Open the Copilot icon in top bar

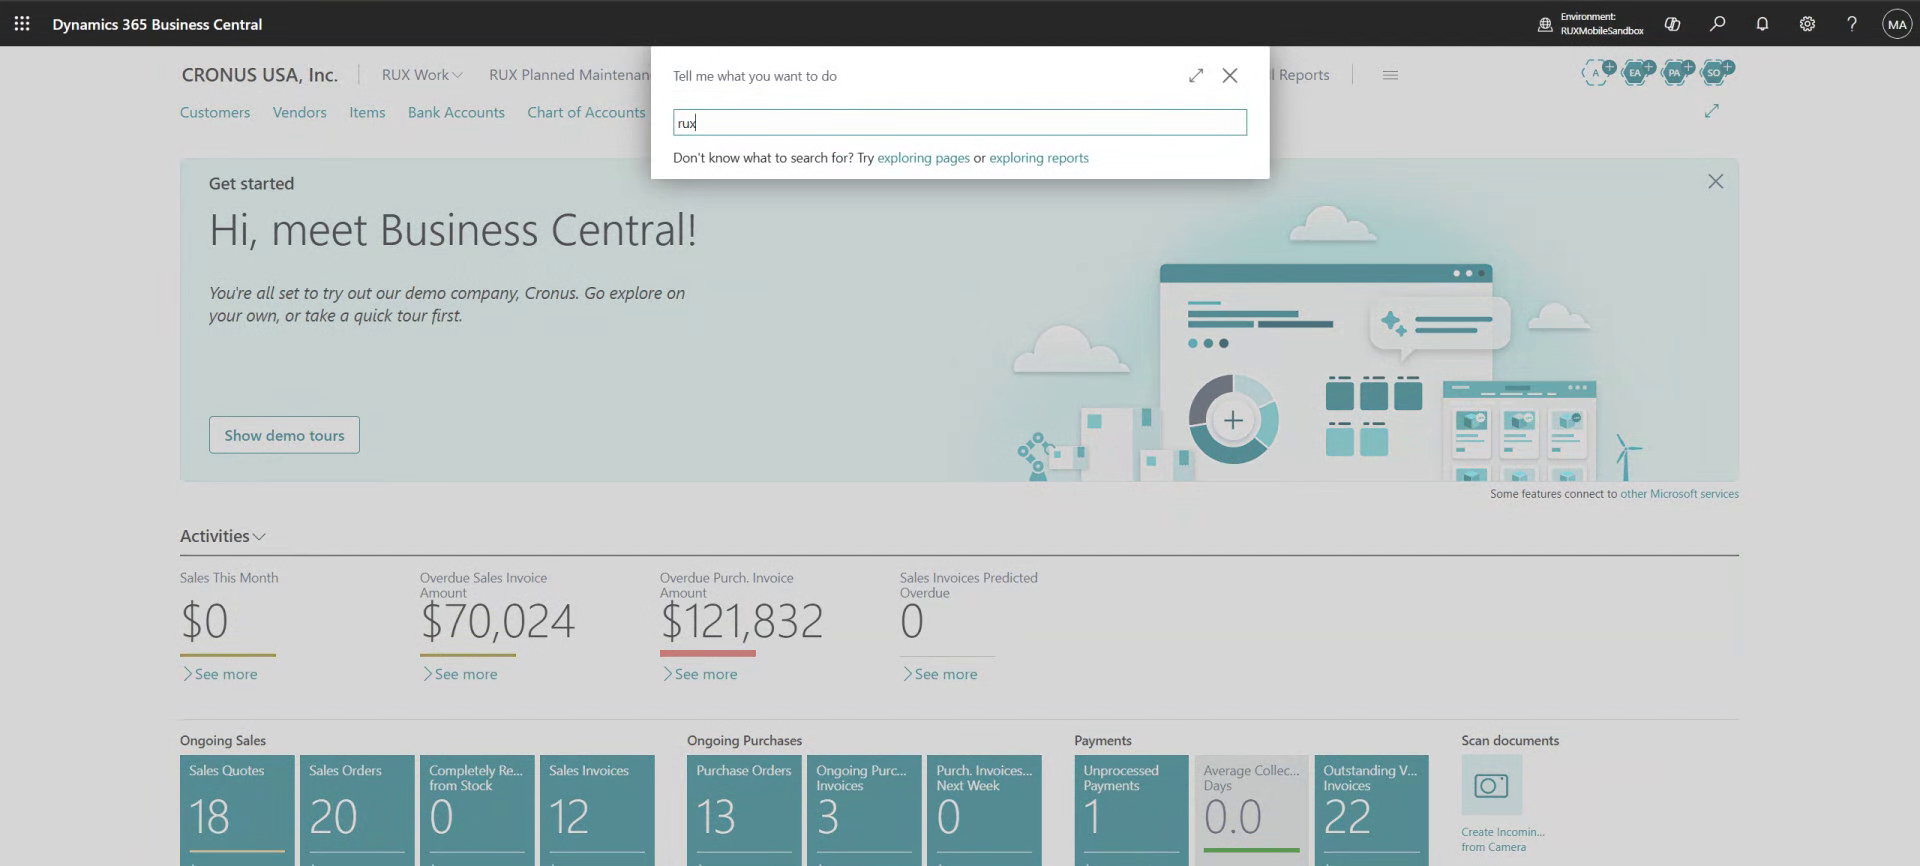(1672, 24)
